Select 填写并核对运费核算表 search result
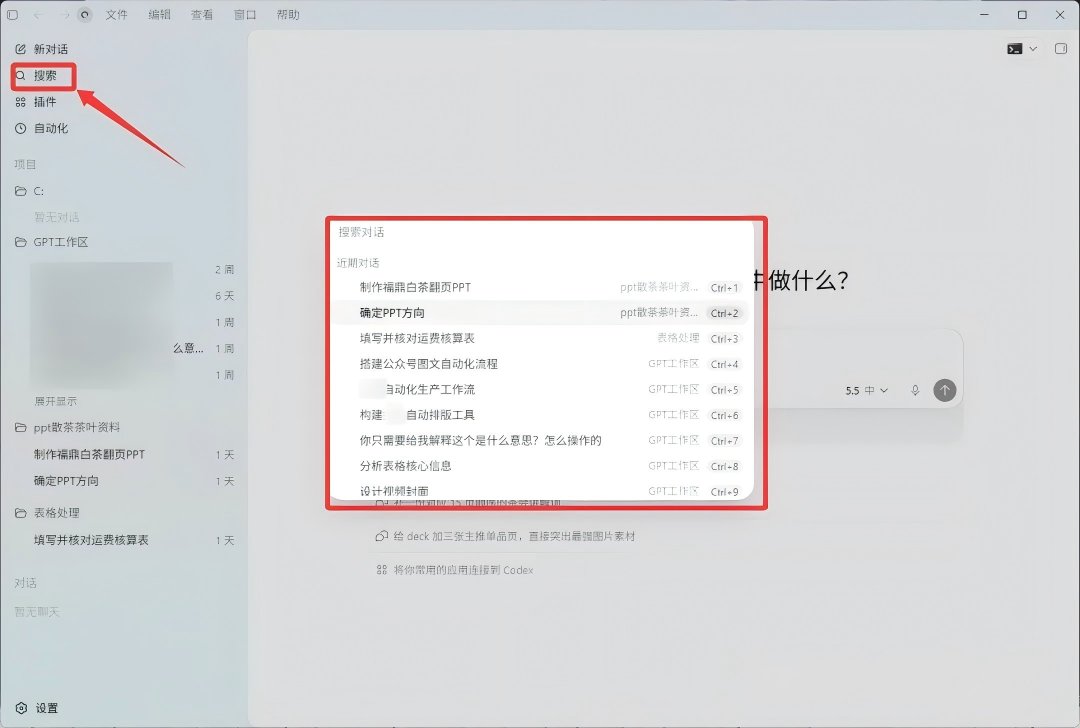This screenshot has width=1080, height=728. tap(539, 338)
